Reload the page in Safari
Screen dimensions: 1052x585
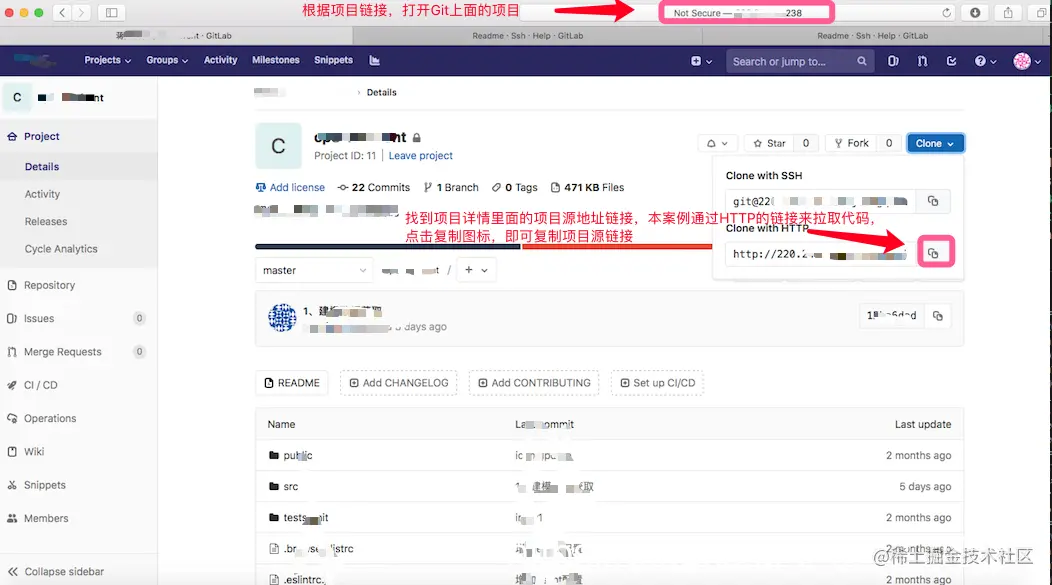(x=946, y=13)
